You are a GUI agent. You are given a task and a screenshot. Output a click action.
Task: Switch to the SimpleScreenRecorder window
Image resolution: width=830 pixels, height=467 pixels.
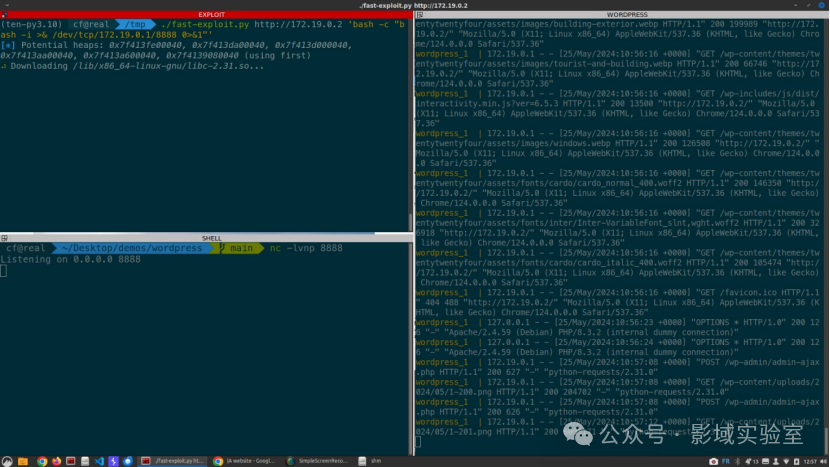[x=317, y=461]
